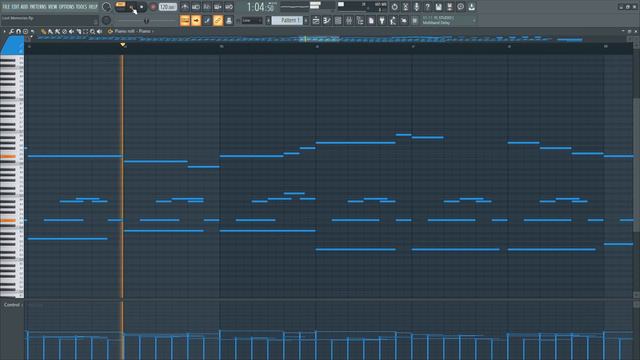The width and height of the screenshot is (640, 360).
Task: Click the circular arrow undo history icon
Action: 394,7
